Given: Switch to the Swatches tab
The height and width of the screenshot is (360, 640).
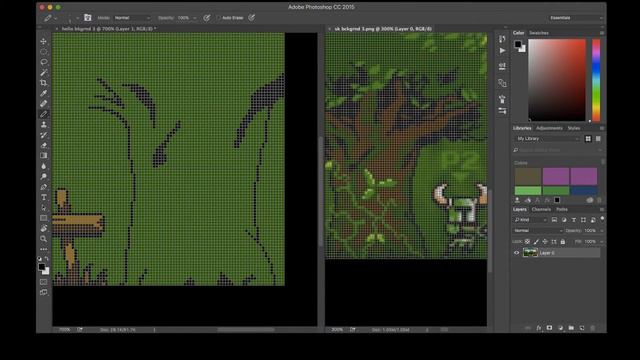Looking at the screenshot, I should [539, 33].
